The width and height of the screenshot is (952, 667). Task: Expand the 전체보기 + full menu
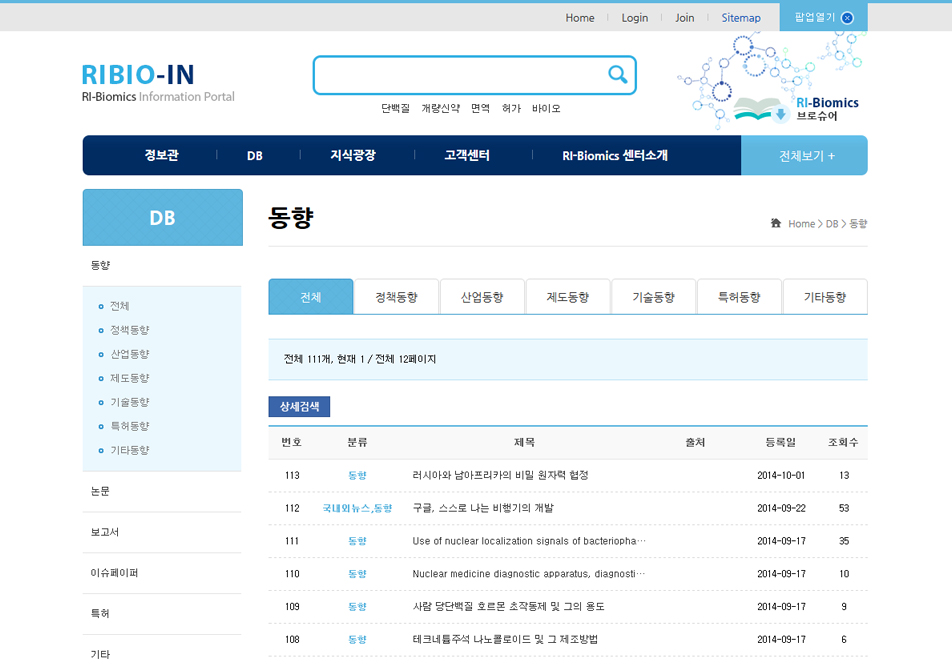point(805,156)
